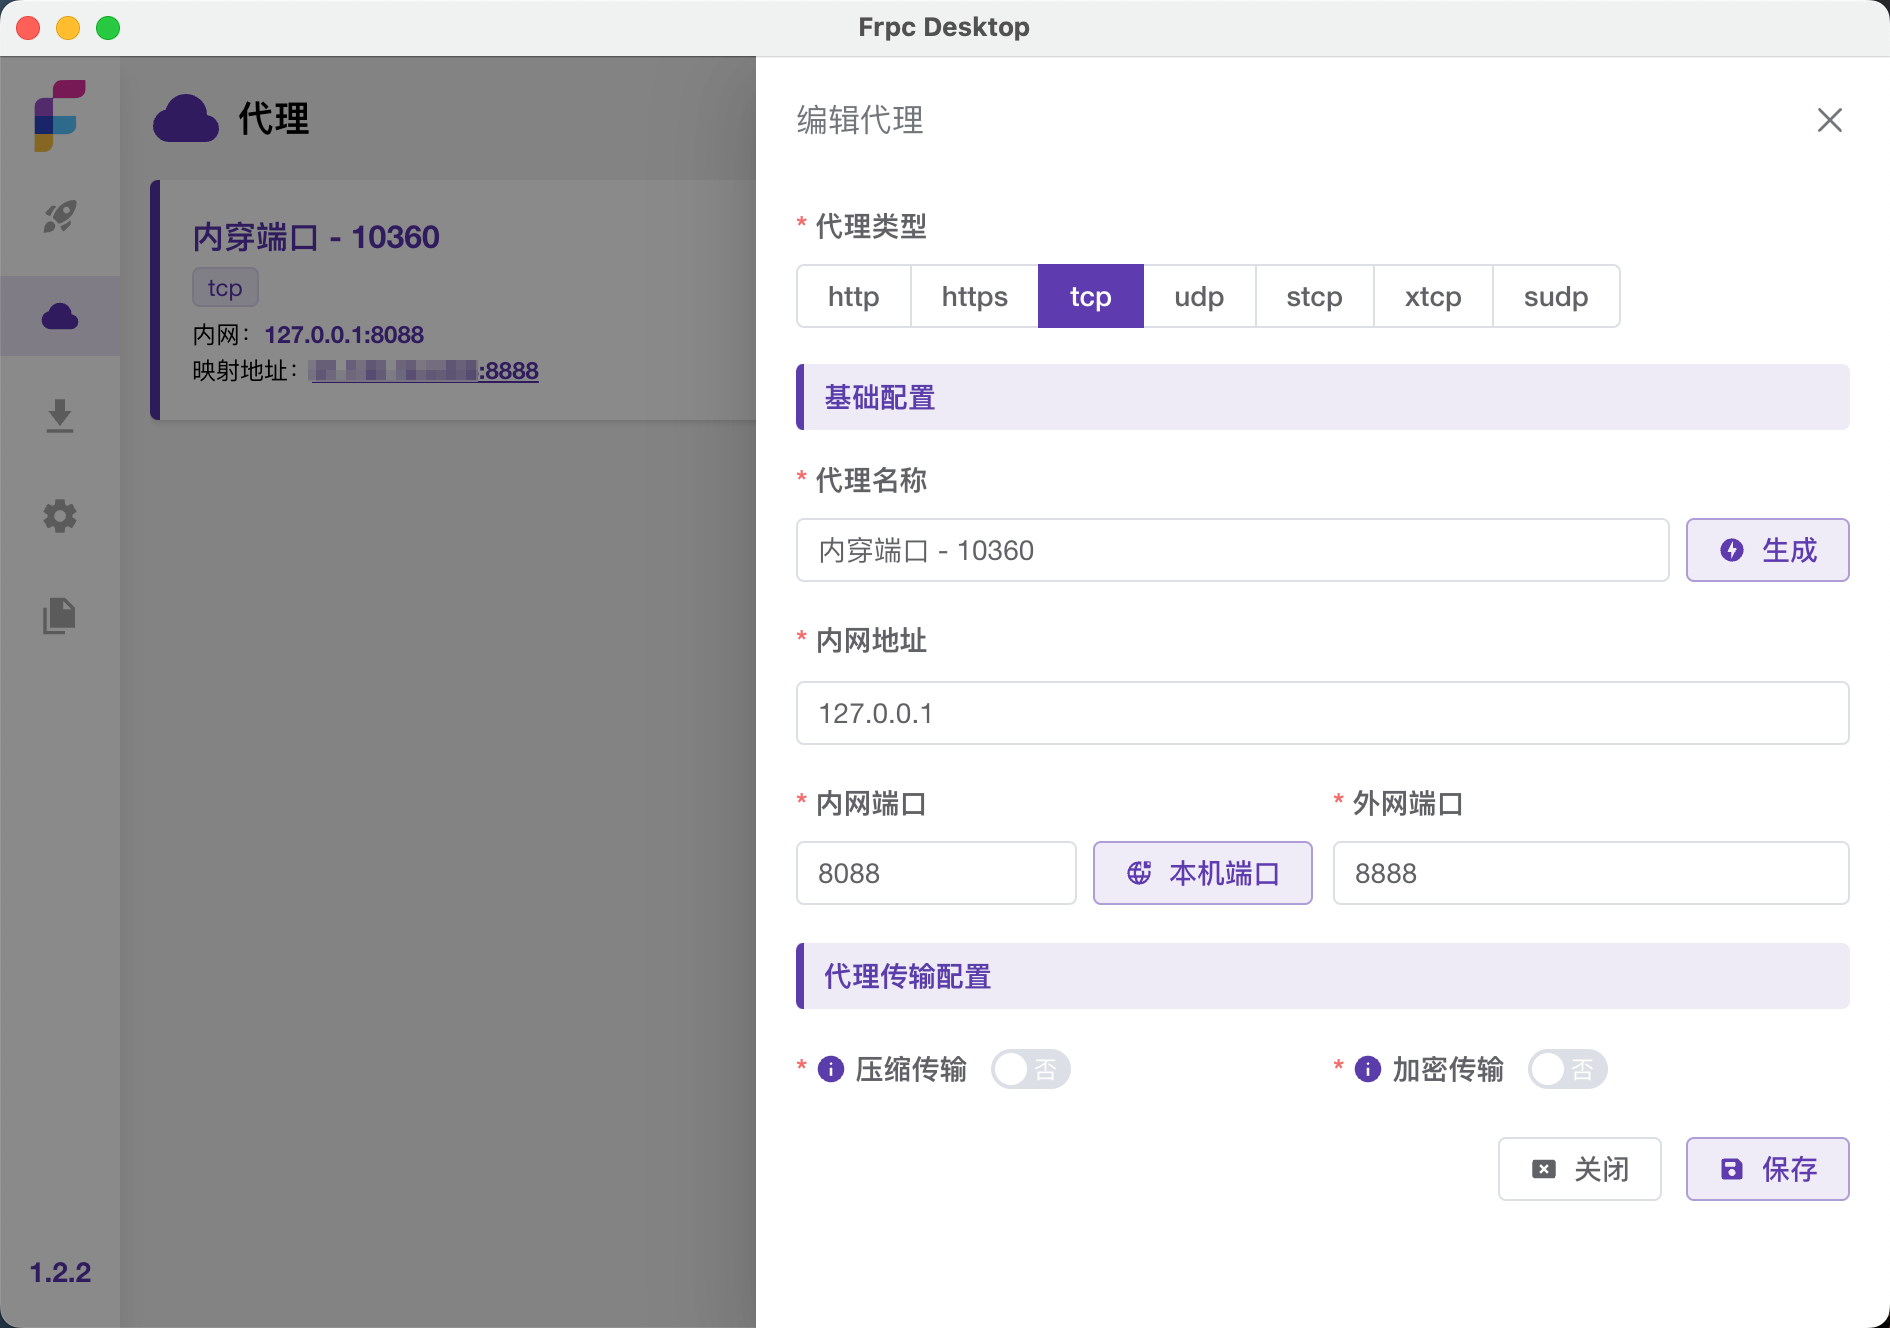Click the 本机端口 local port button

click(1202, 873)
